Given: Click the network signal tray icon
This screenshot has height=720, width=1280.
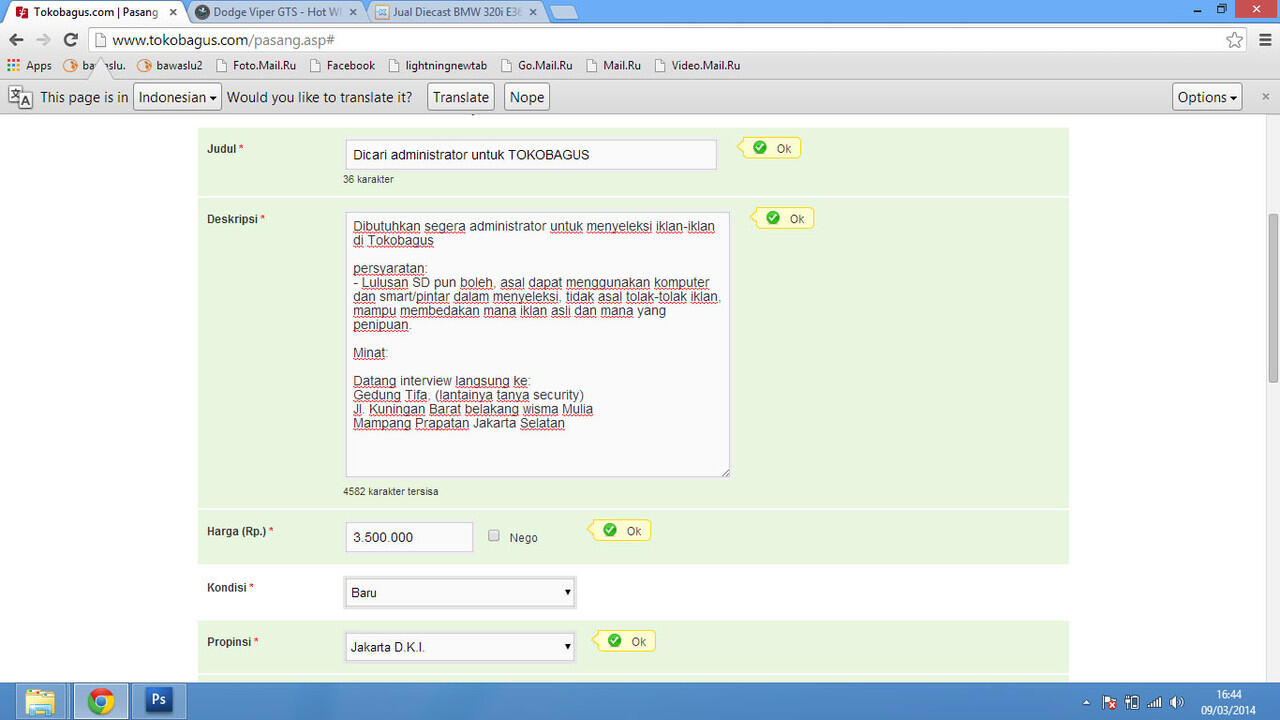Looking at the screenshot, I should (x=1155, y=702).
